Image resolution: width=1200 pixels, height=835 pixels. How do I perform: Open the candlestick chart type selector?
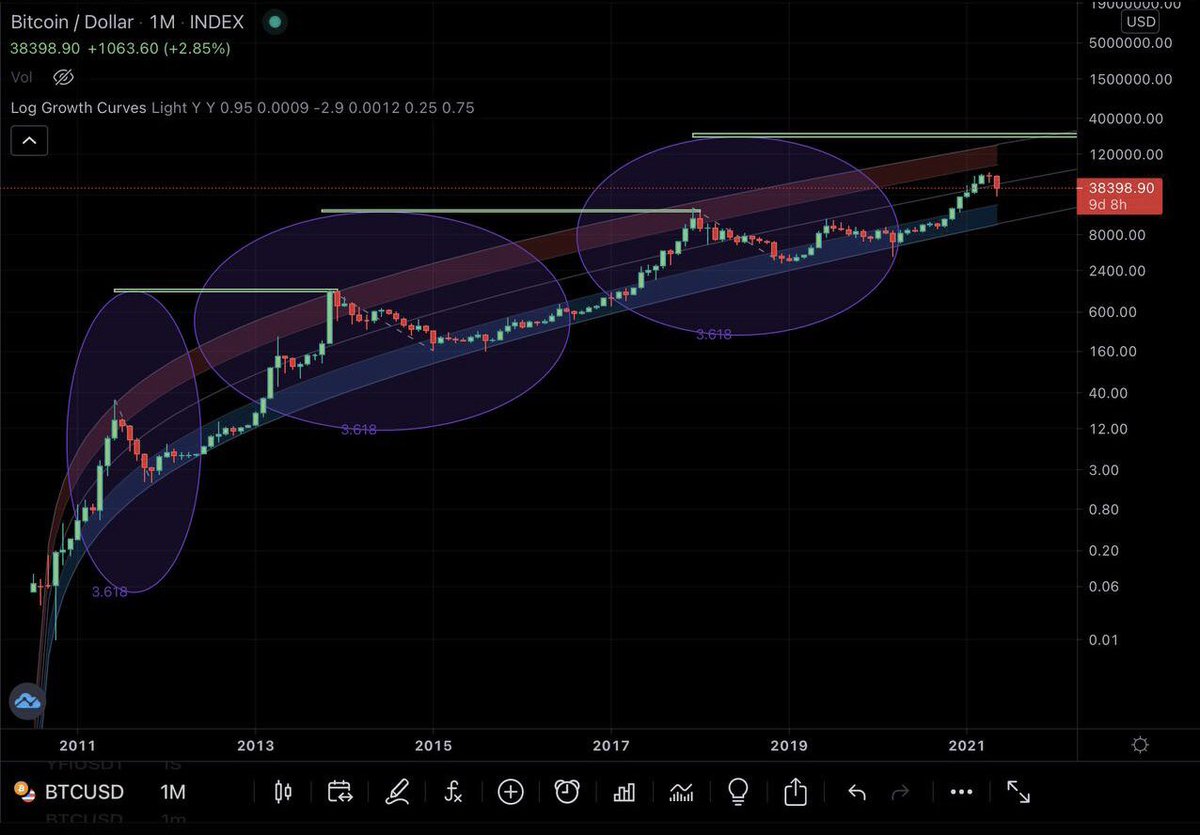pyautogui.click(x=283, y=793)
